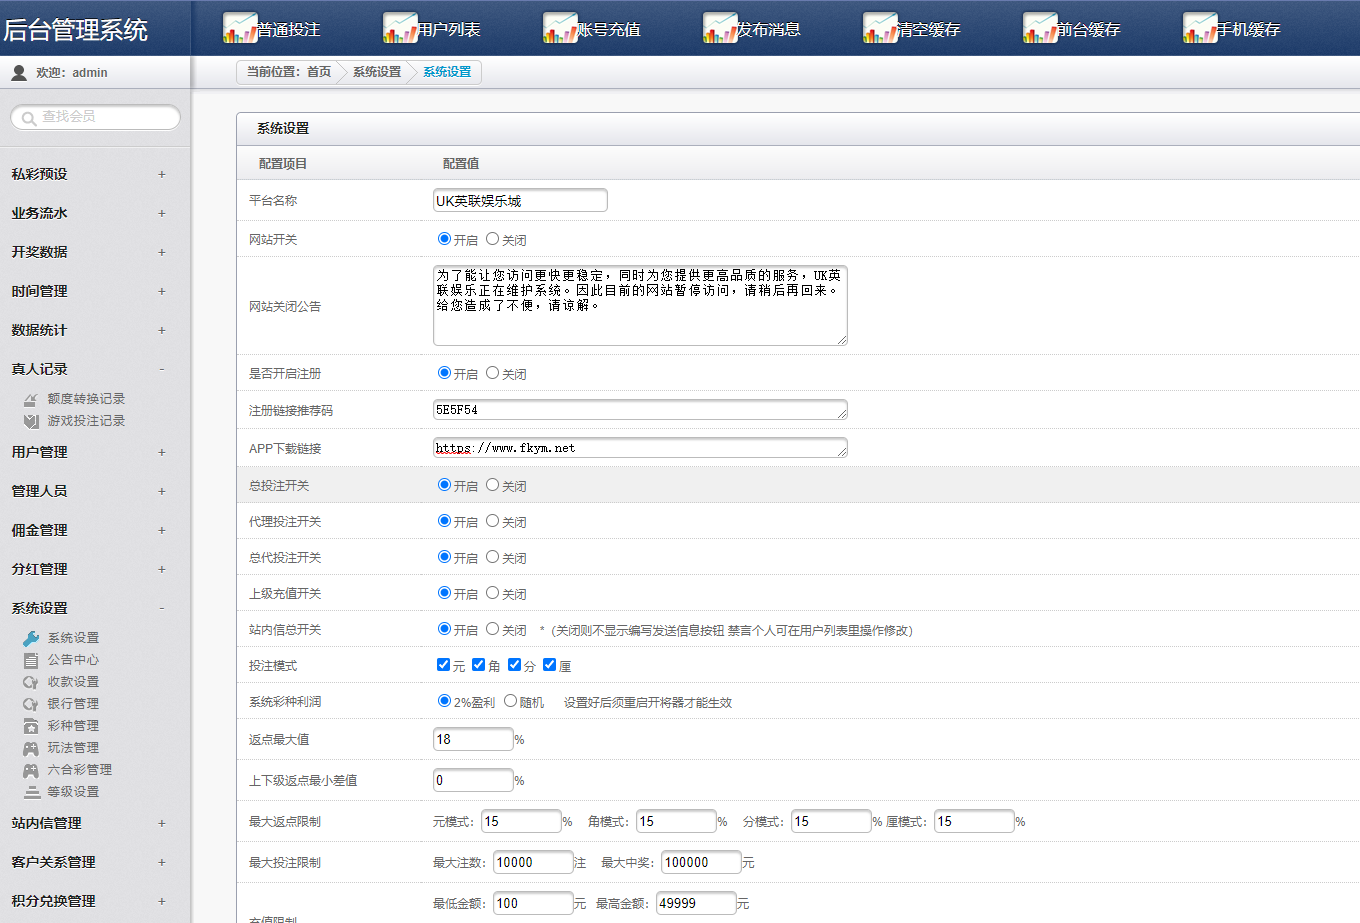Uncheck the 厘 betting mode checkbox
Screen dimensions: 1360x923
click(x=549, y=665)
